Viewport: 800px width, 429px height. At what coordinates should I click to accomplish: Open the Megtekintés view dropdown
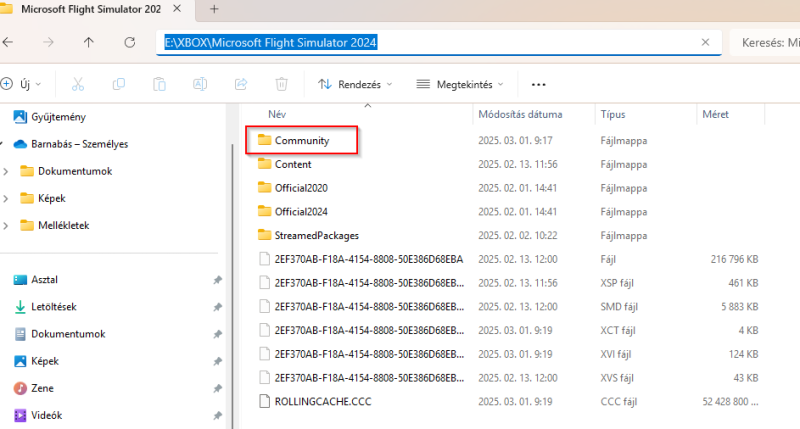460,84
